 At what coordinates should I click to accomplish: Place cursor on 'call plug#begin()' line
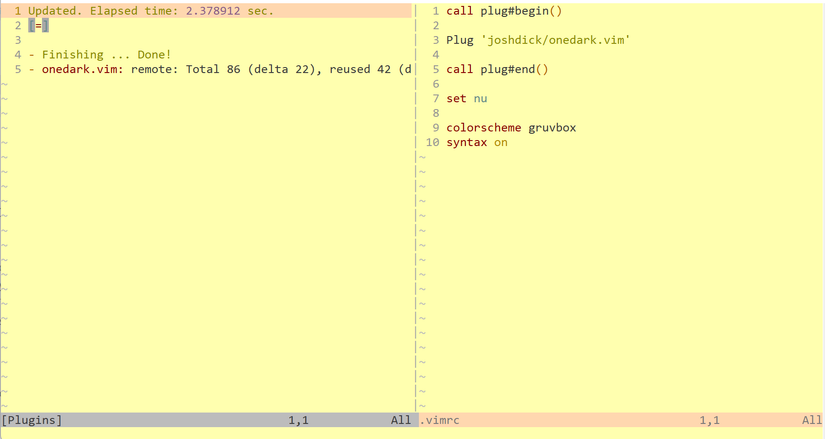[x=504, y=11]
